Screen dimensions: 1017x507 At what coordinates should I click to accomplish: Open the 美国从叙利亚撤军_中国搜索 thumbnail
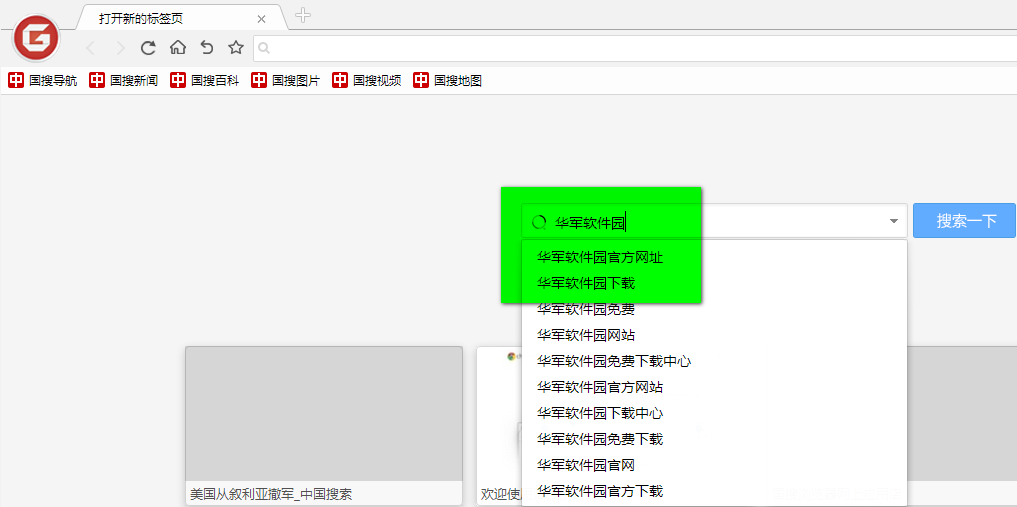tap(324, 425)
